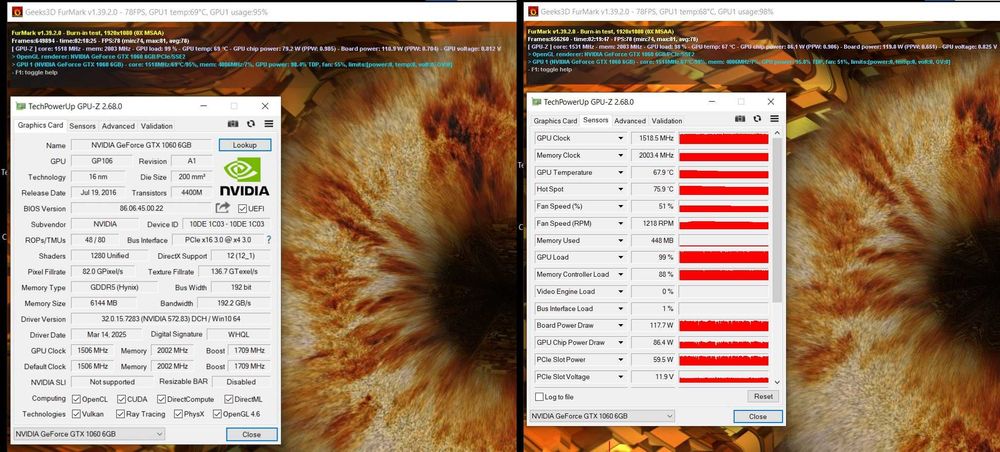Toggle the Vulkan checkbox

[76, 414]
